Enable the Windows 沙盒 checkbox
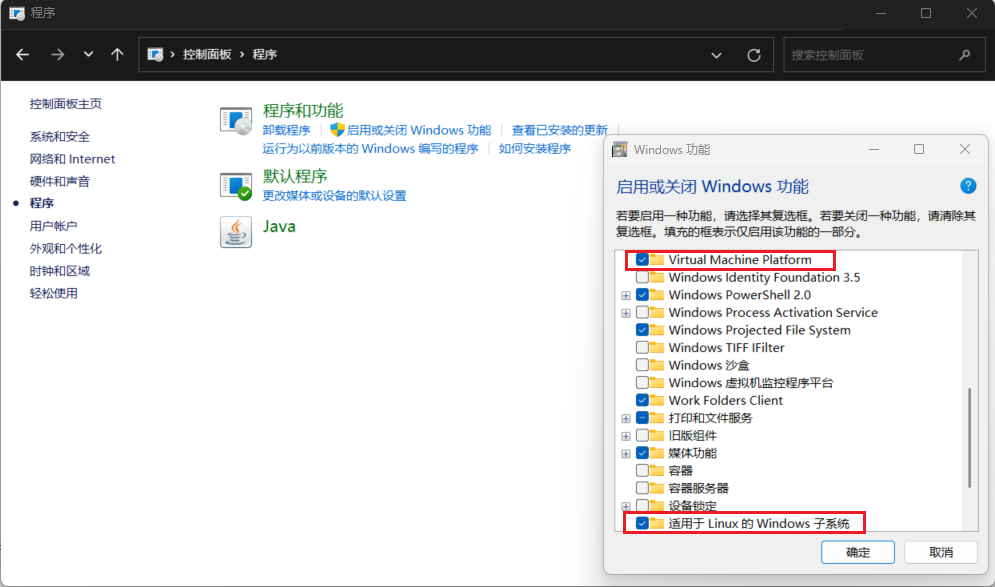The image size is (995, 587). [642, 365]
